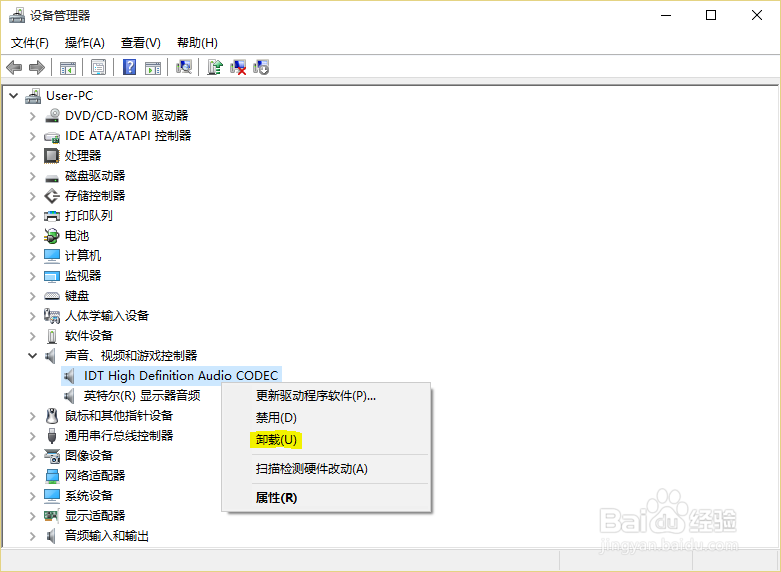Image resolution: width=781 pixels, height=572 pixels.
Task: Expand the 系统设备 node arrow
Action: 32,496
